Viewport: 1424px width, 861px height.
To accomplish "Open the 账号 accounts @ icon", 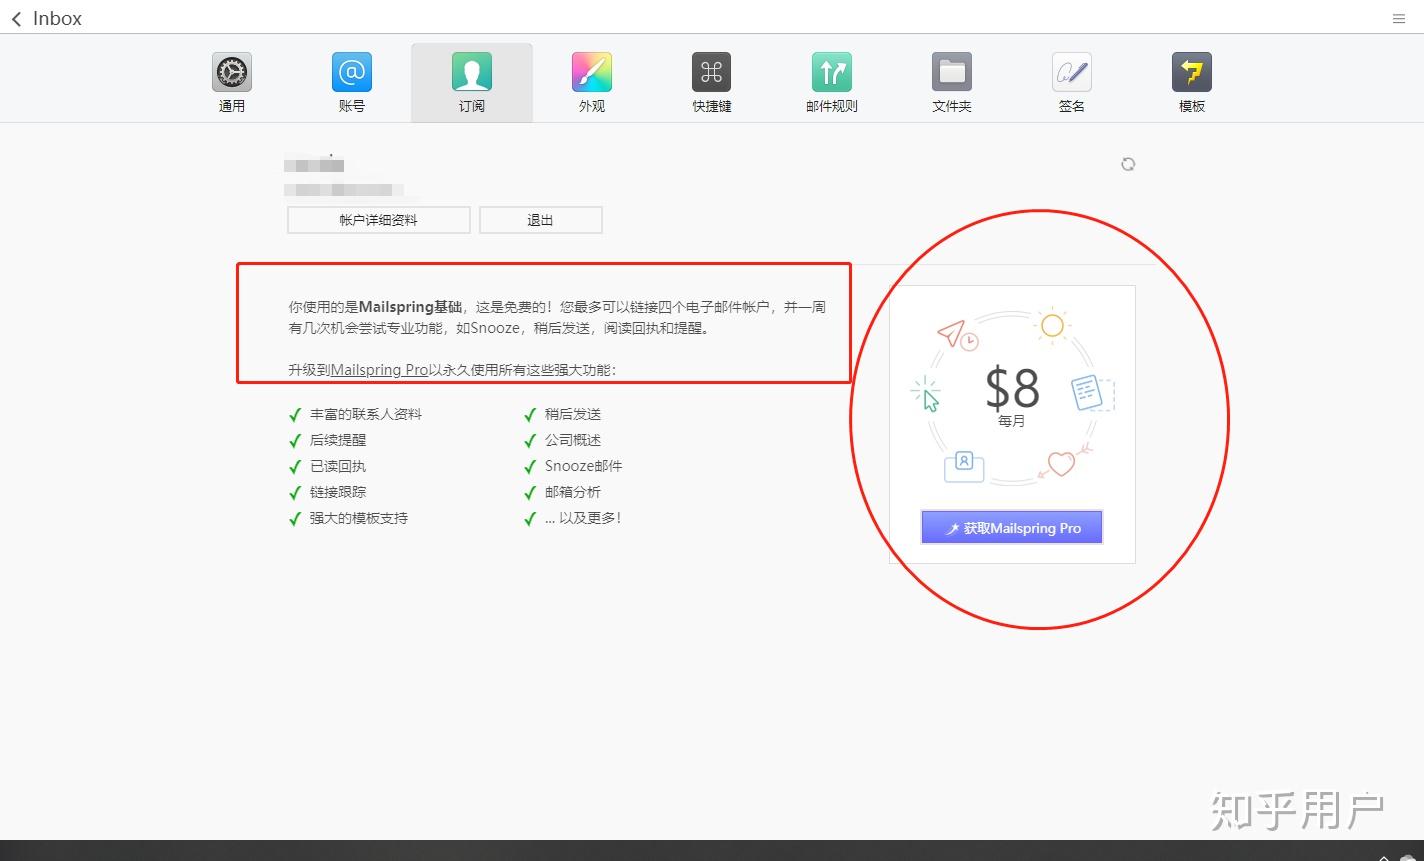I will [x=352, y=72].
